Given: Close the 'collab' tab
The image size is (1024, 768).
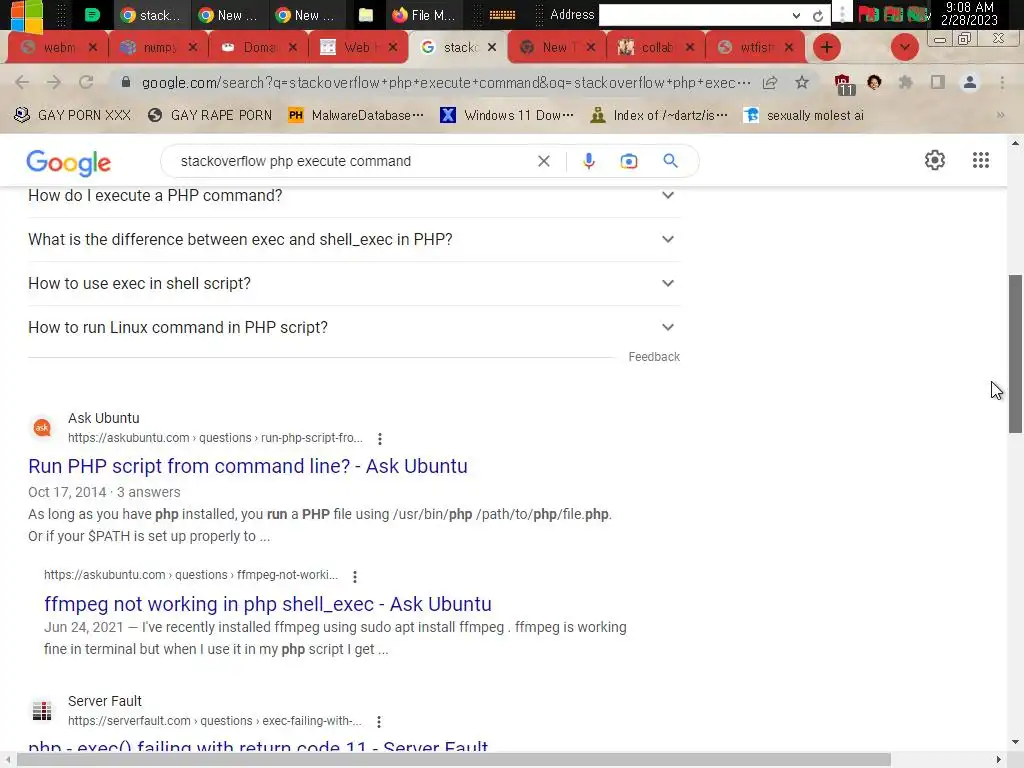Looking at the screenshot, I should pyautogui.click(x=690, y=47).
